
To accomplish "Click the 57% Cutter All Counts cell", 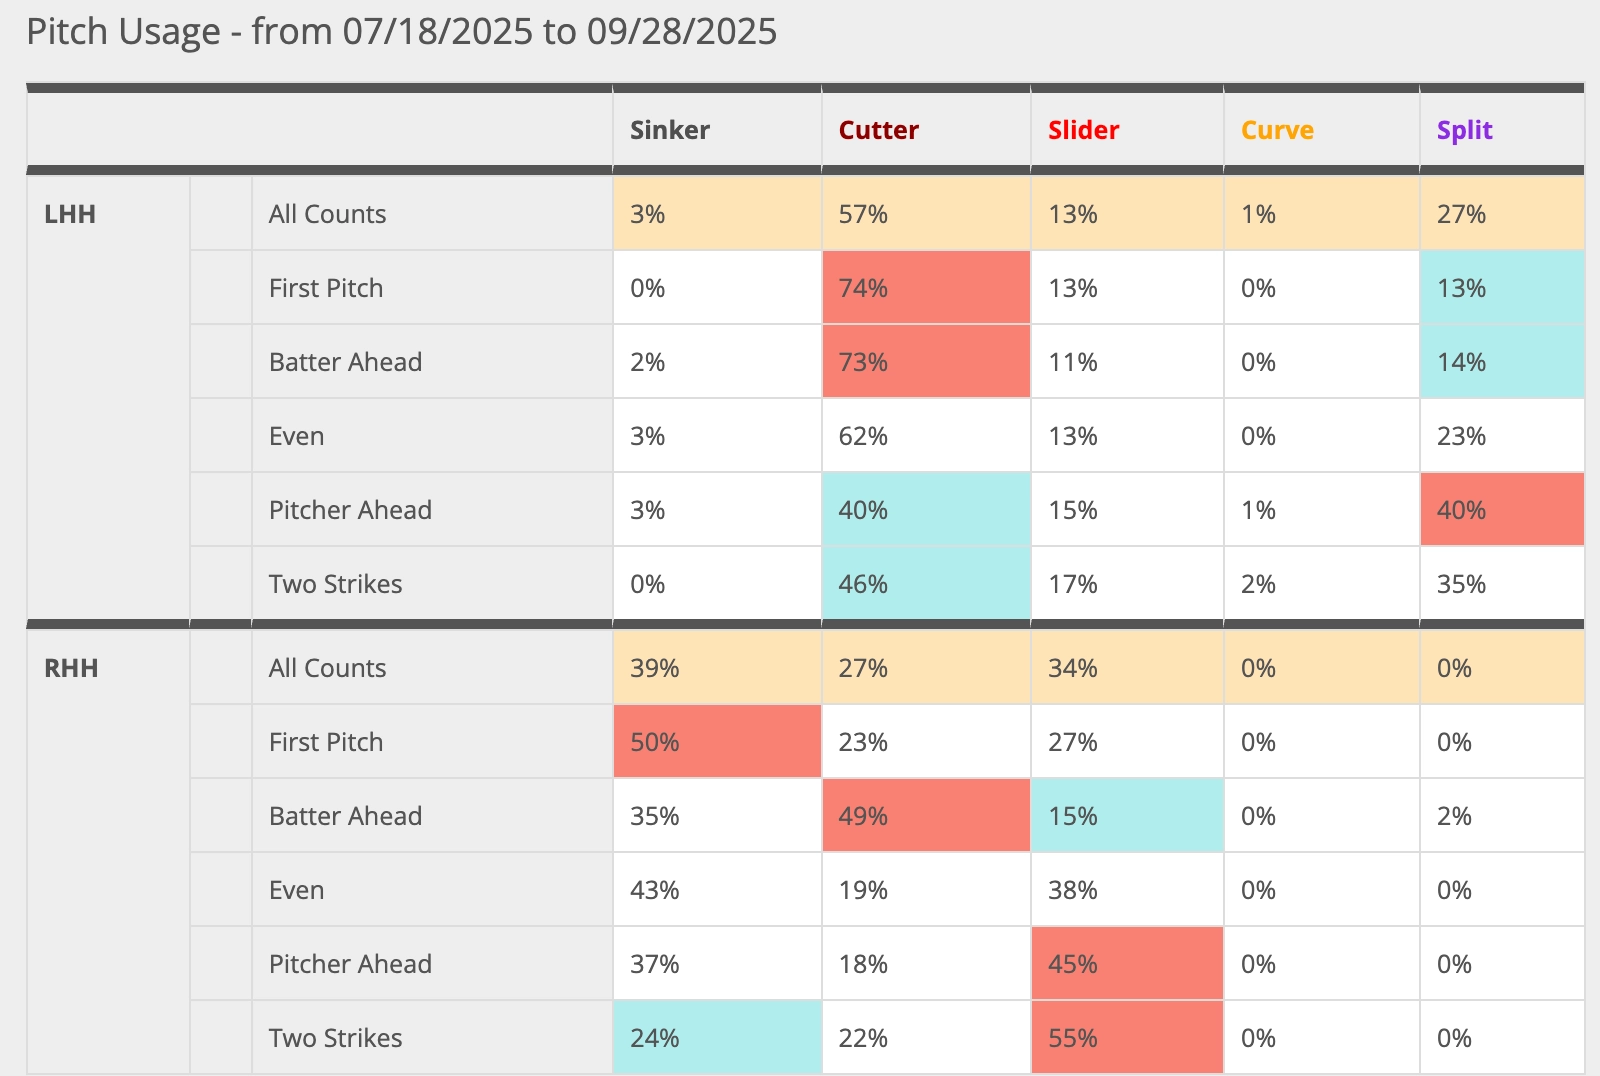I will click(925, 214).
